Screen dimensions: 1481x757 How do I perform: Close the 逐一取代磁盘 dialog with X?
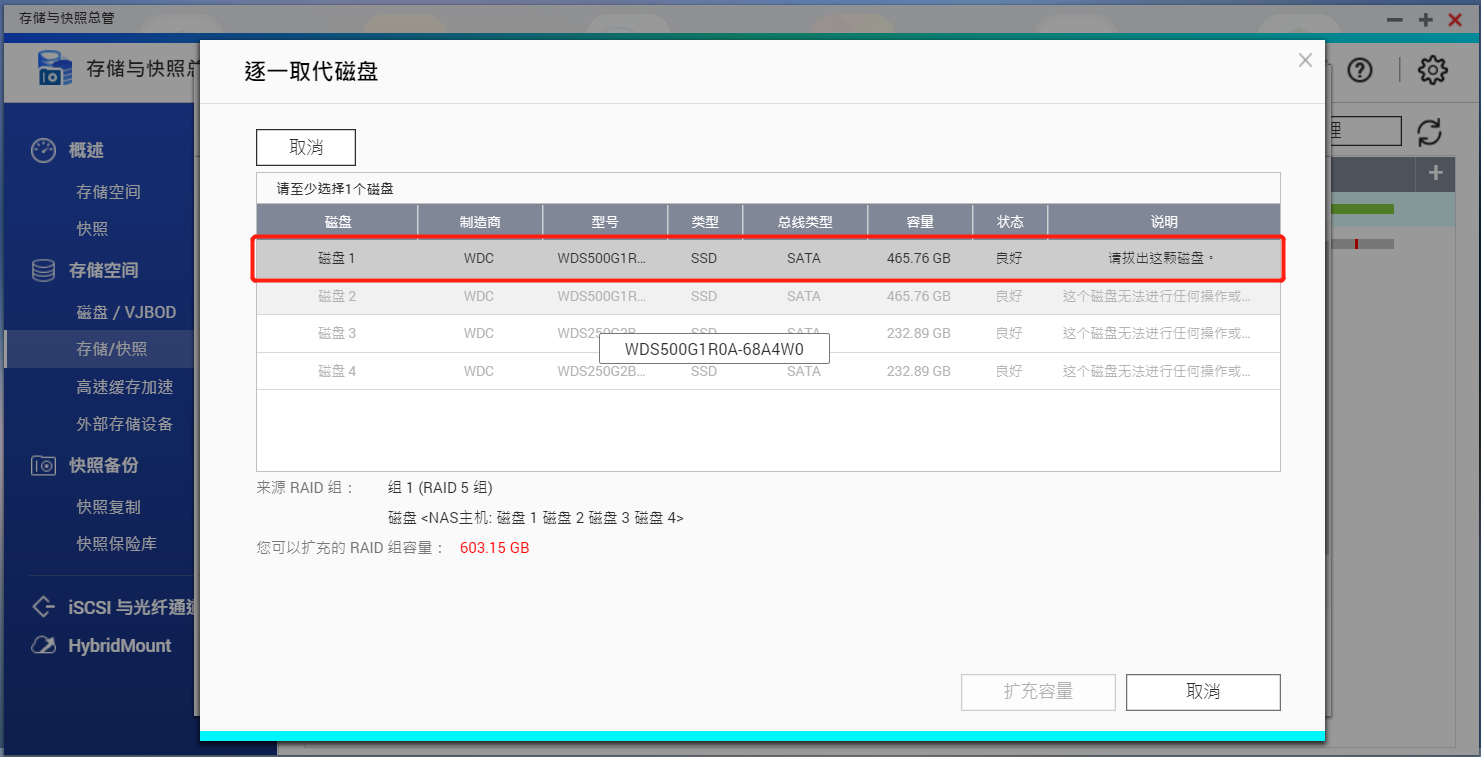coord(1305,60)
